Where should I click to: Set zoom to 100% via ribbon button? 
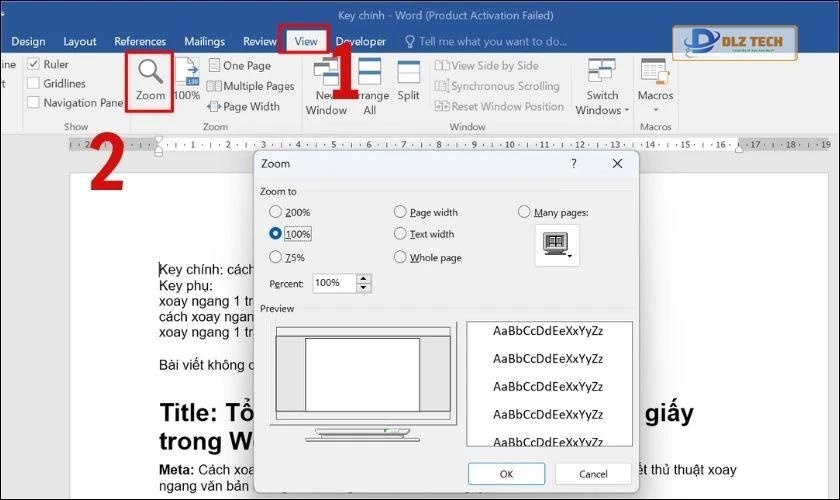[x=187, y=80]
